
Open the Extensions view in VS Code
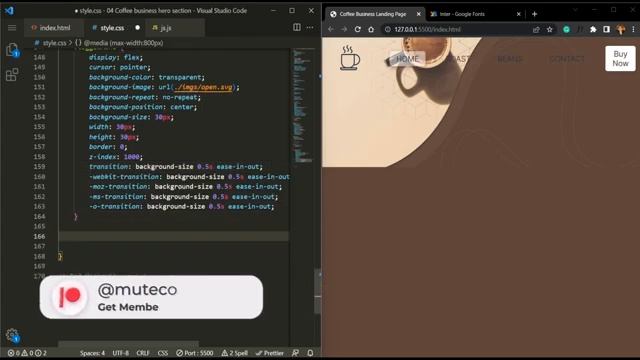[x=12, y=75]
